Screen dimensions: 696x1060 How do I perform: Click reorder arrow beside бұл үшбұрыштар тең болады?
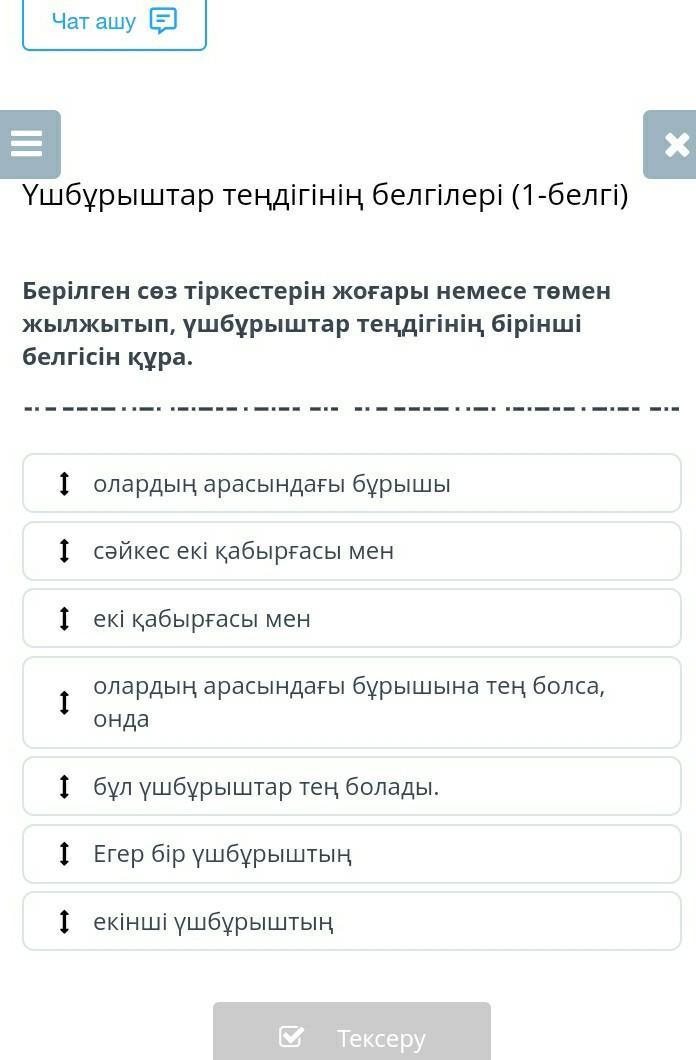click(64, 786)
